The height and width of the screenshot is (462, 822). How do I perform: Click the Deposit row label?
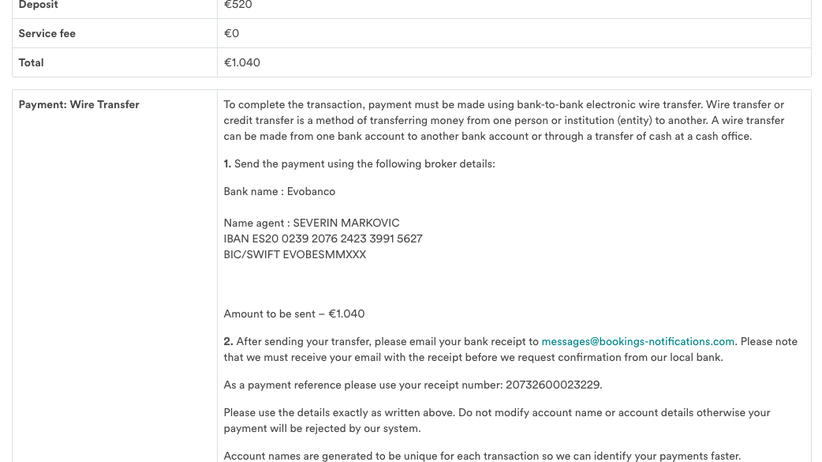click(38, 5)
